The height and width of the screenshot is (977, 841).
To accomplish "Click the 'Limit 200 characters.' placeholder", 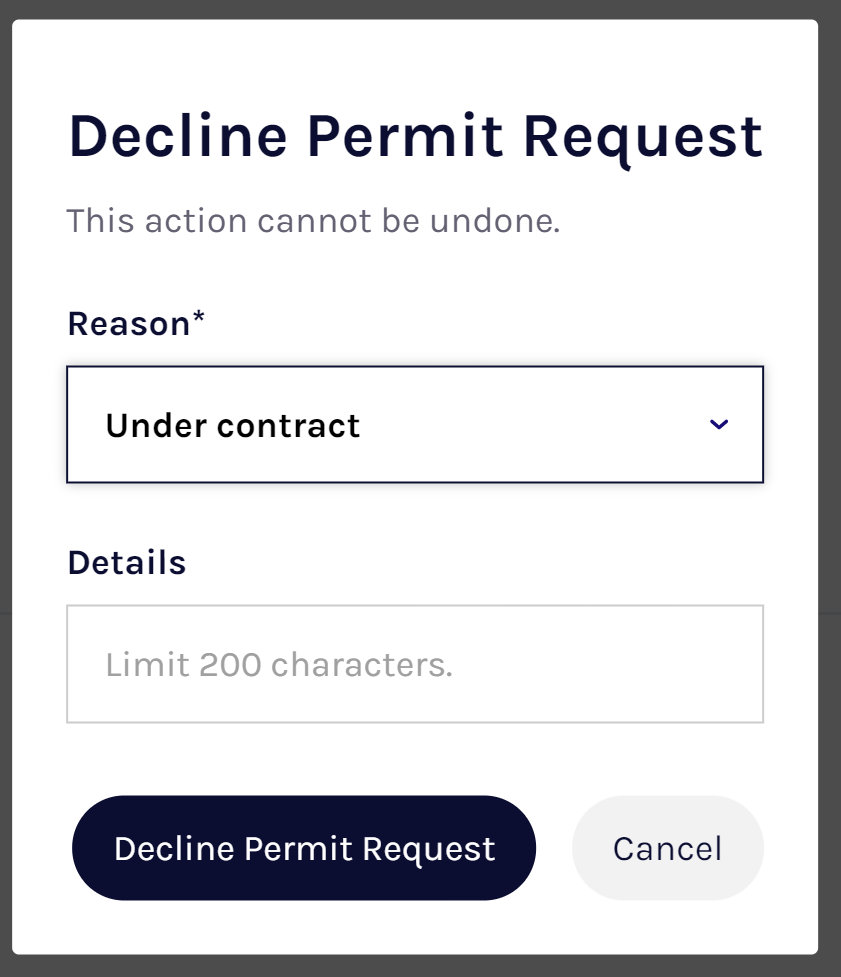I will (279, 665).
